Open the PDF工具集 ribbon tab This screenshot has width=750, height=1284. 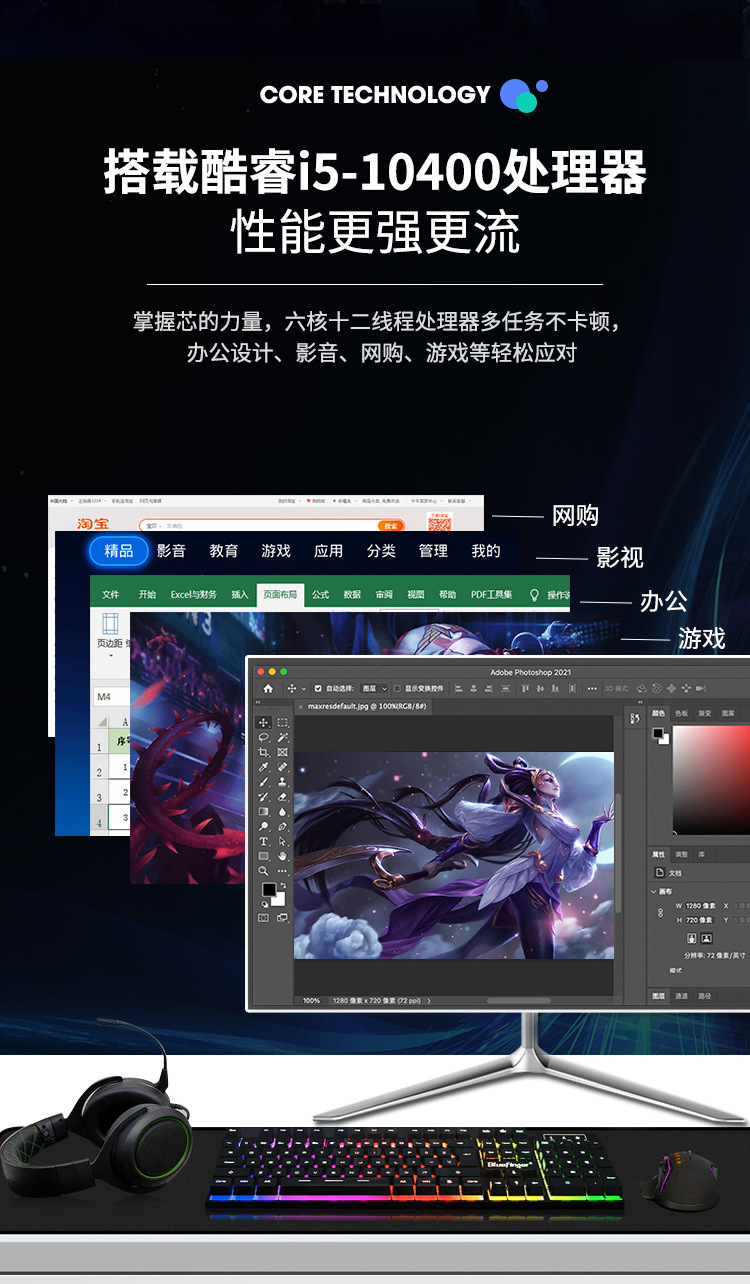click(x=491, y=594)
